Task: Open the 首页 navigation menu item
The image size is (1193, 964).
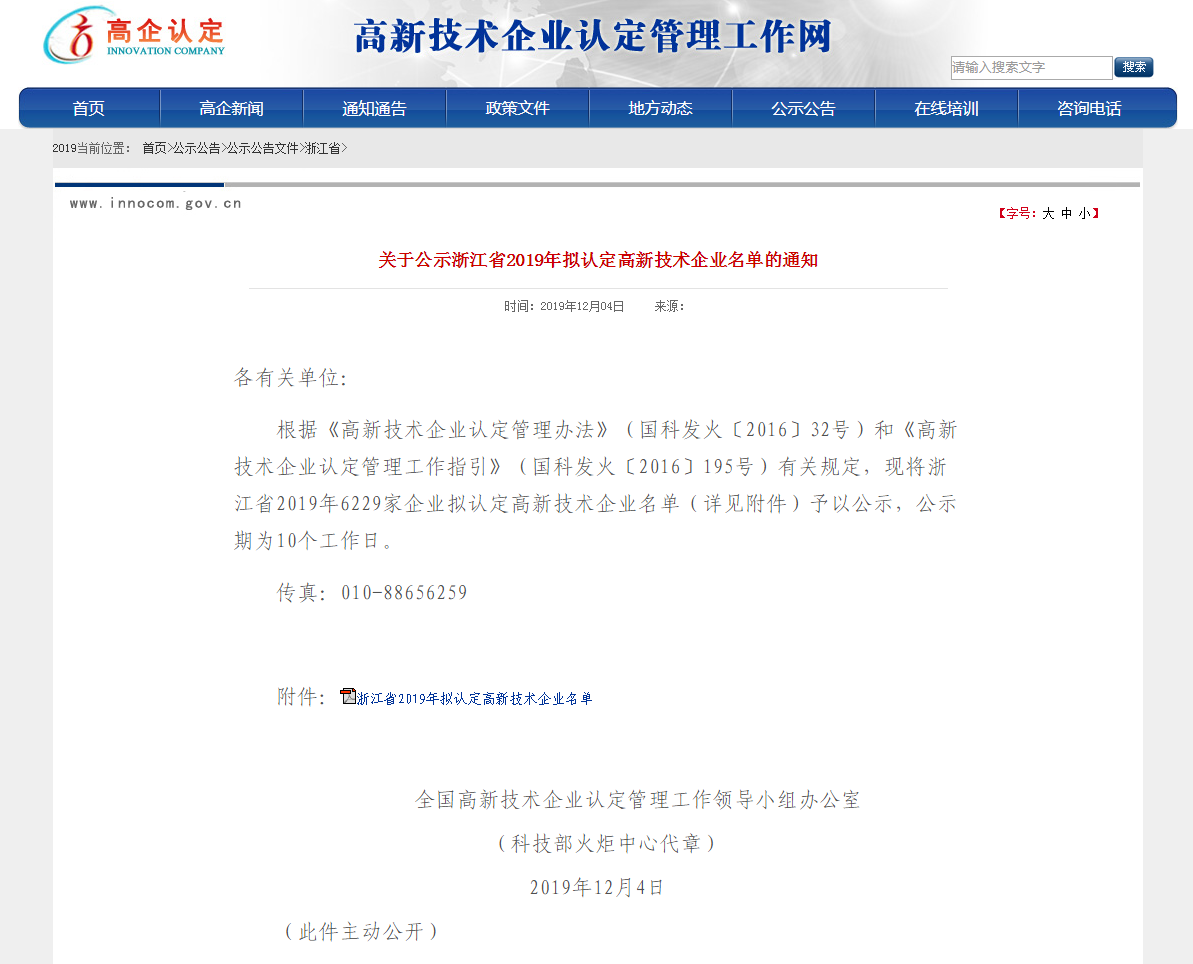Action: click(x=88, y=109)
